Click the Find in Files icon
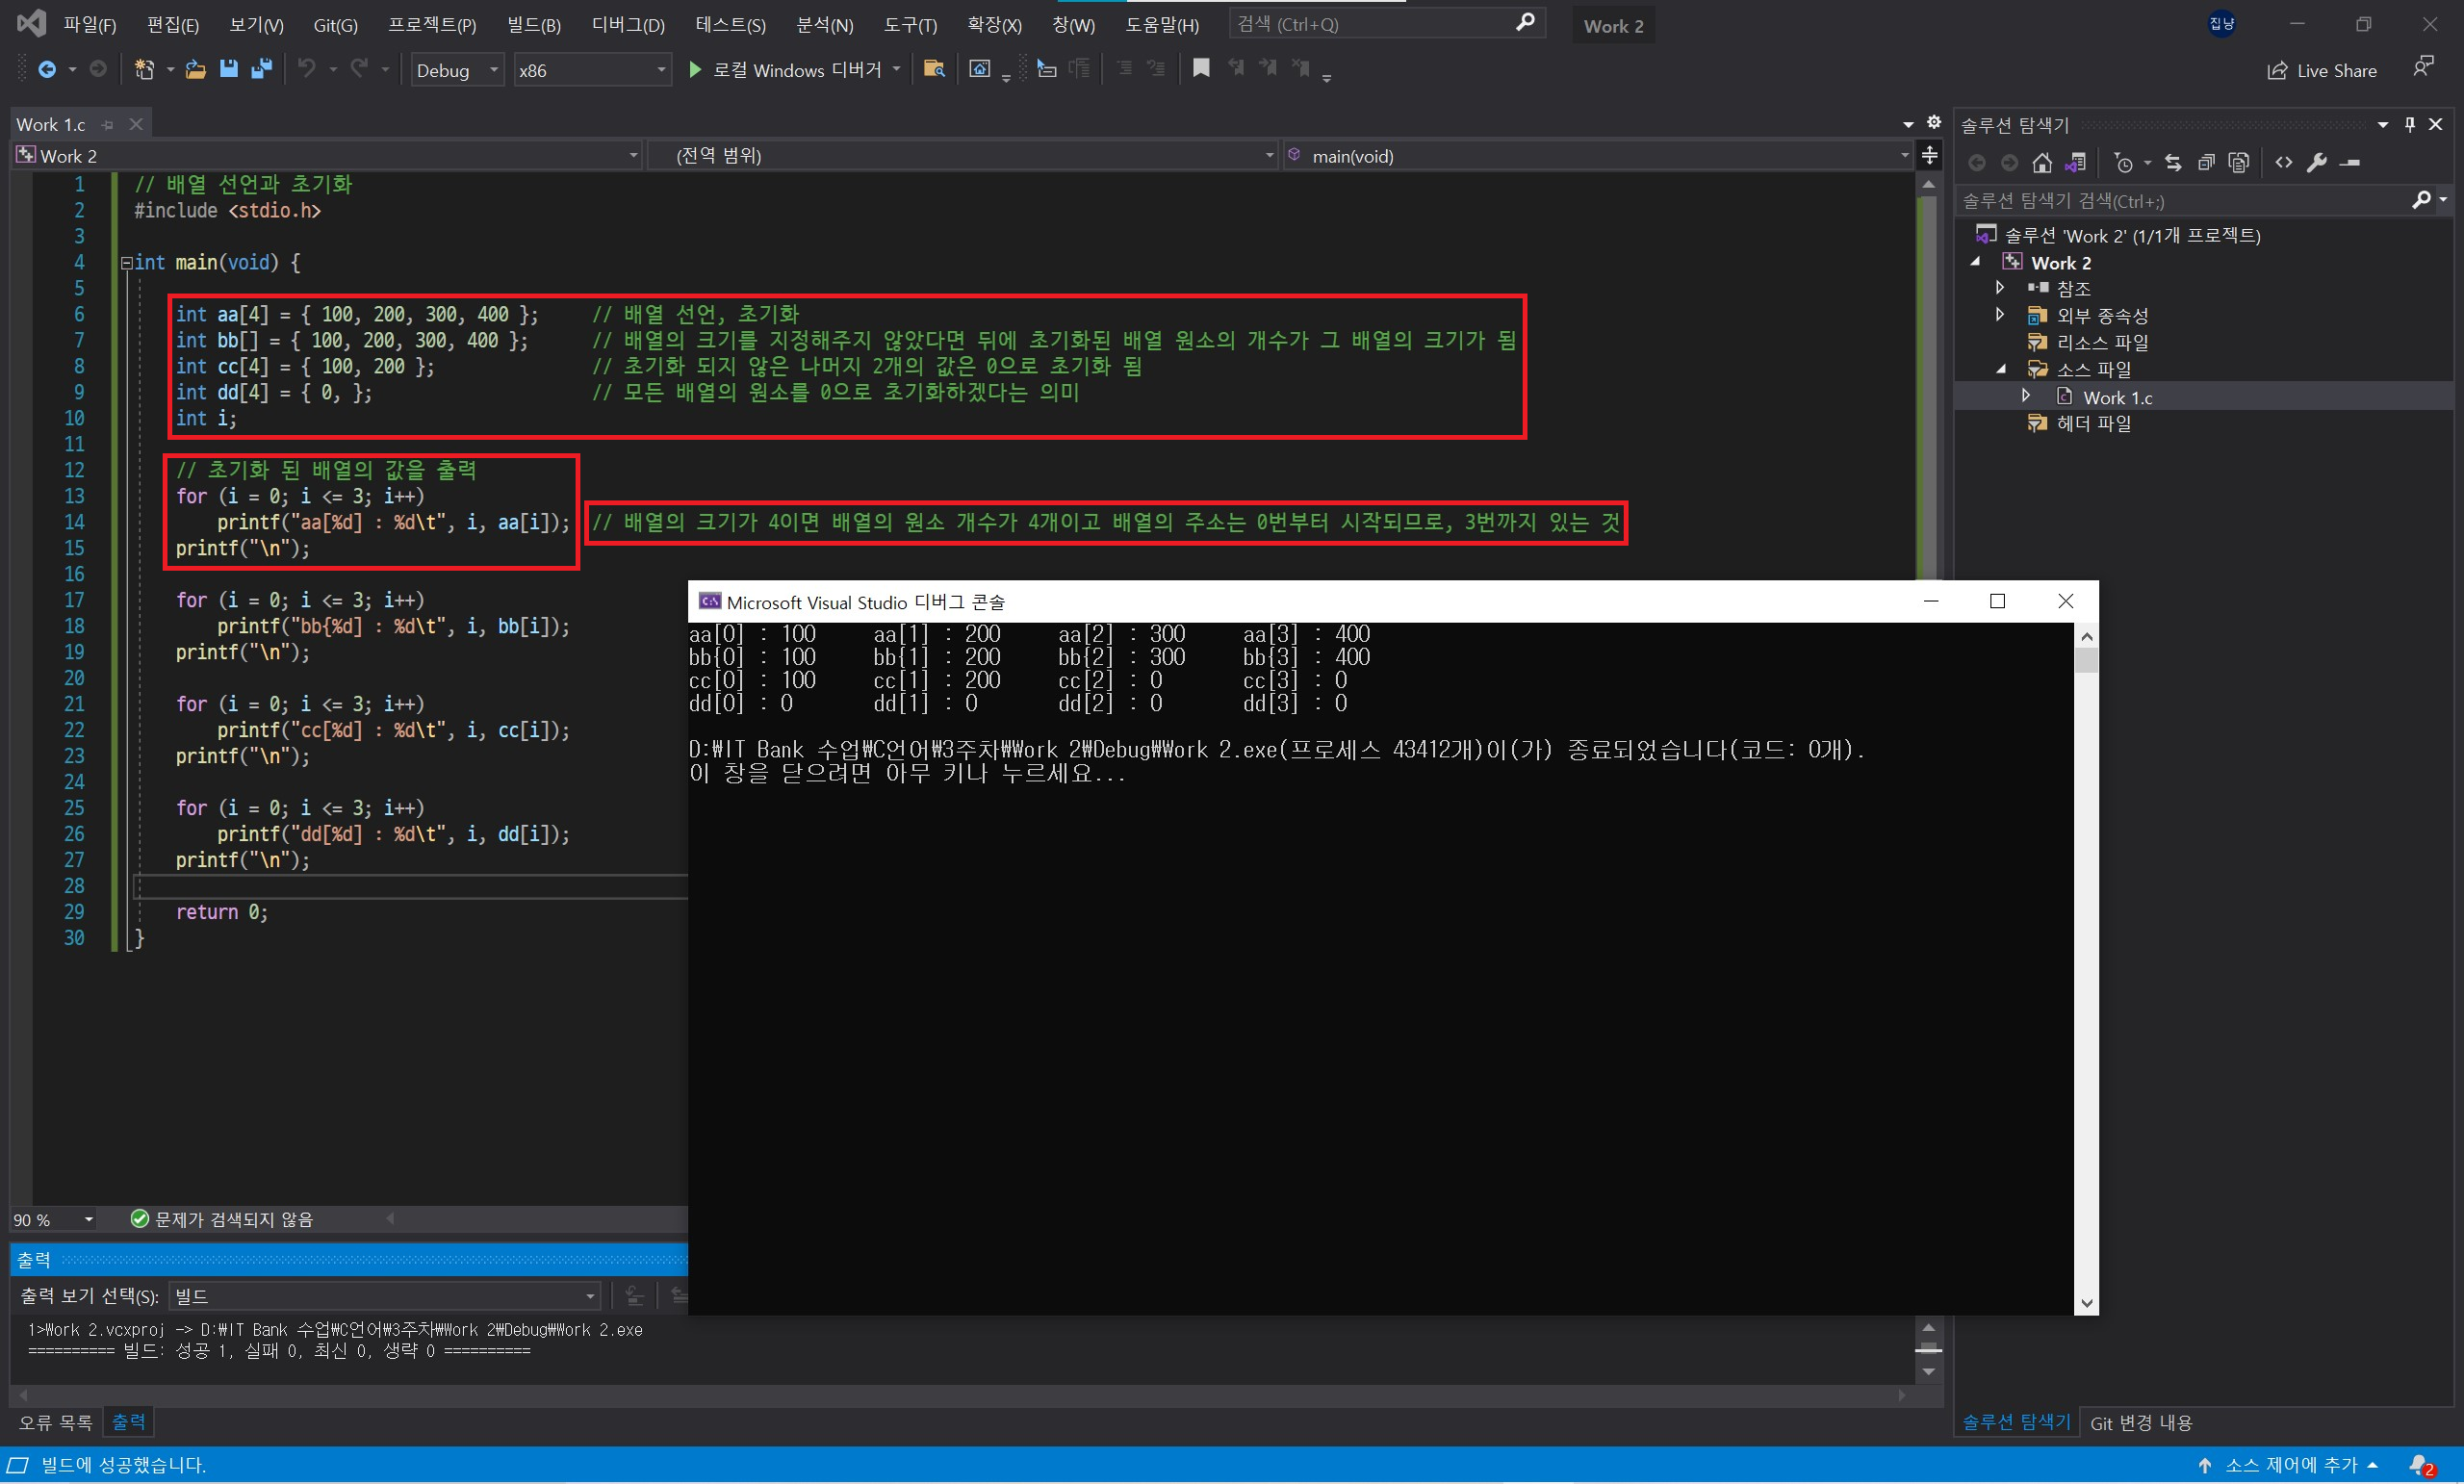The image size is (2464, 1484). [x=934, y=69]
